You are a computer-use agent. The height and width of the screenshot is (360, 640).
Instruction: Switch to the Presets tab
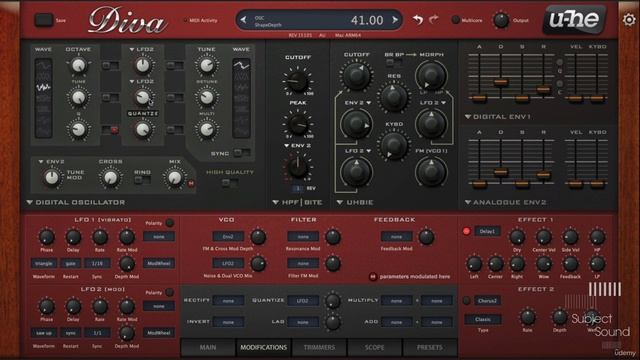coord(430,347)
